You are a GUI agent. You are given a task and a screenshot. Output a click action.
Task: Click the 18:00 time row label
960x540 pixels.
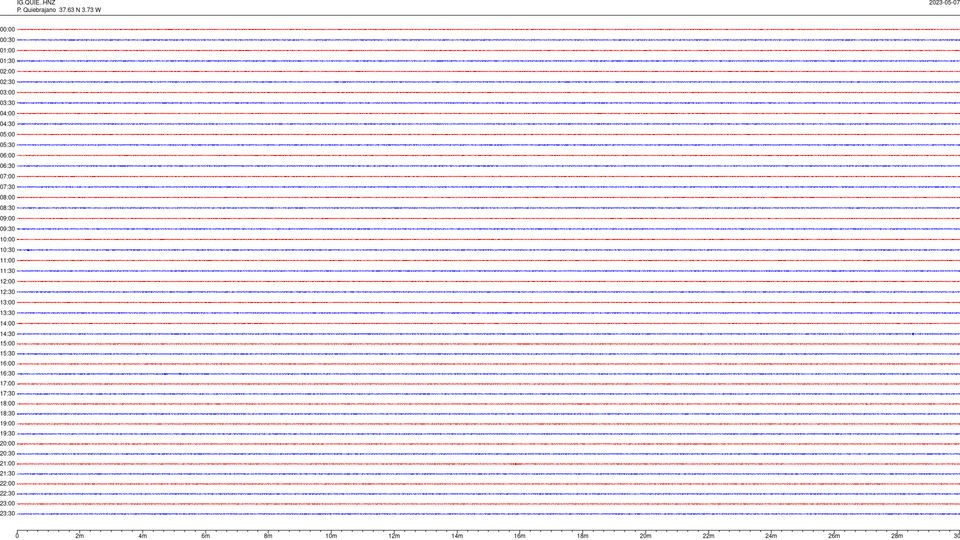7,404
